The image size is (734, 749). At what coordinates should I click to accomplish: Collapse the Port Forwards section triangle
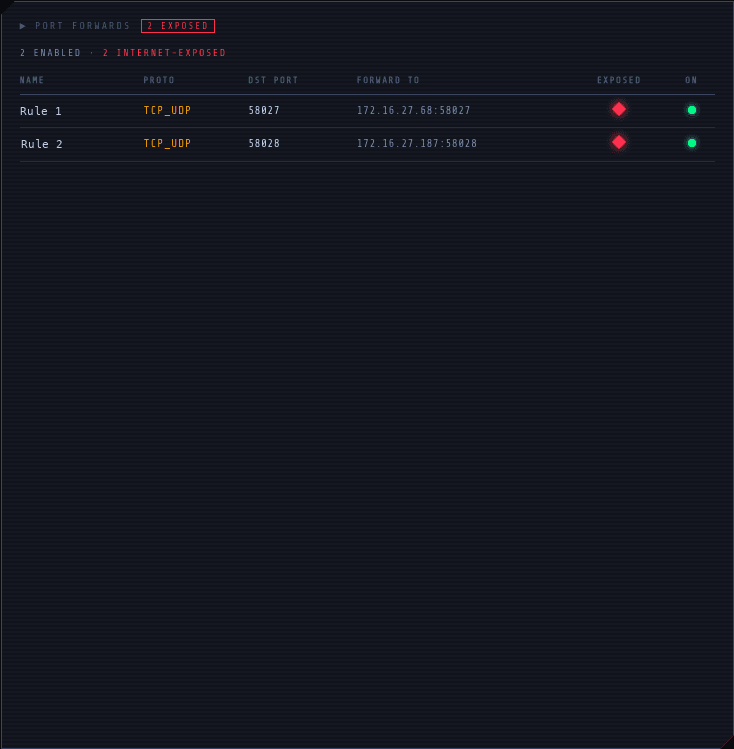pyautogui.click(x=22, y=26)
